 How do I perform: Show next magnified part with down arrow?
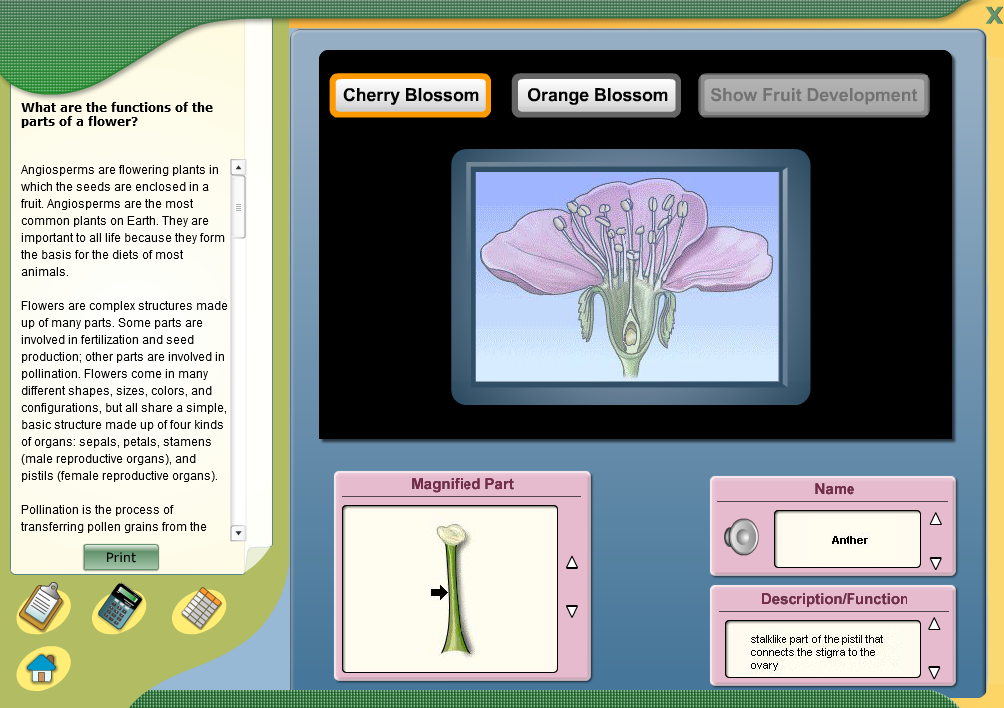[572, 611]
